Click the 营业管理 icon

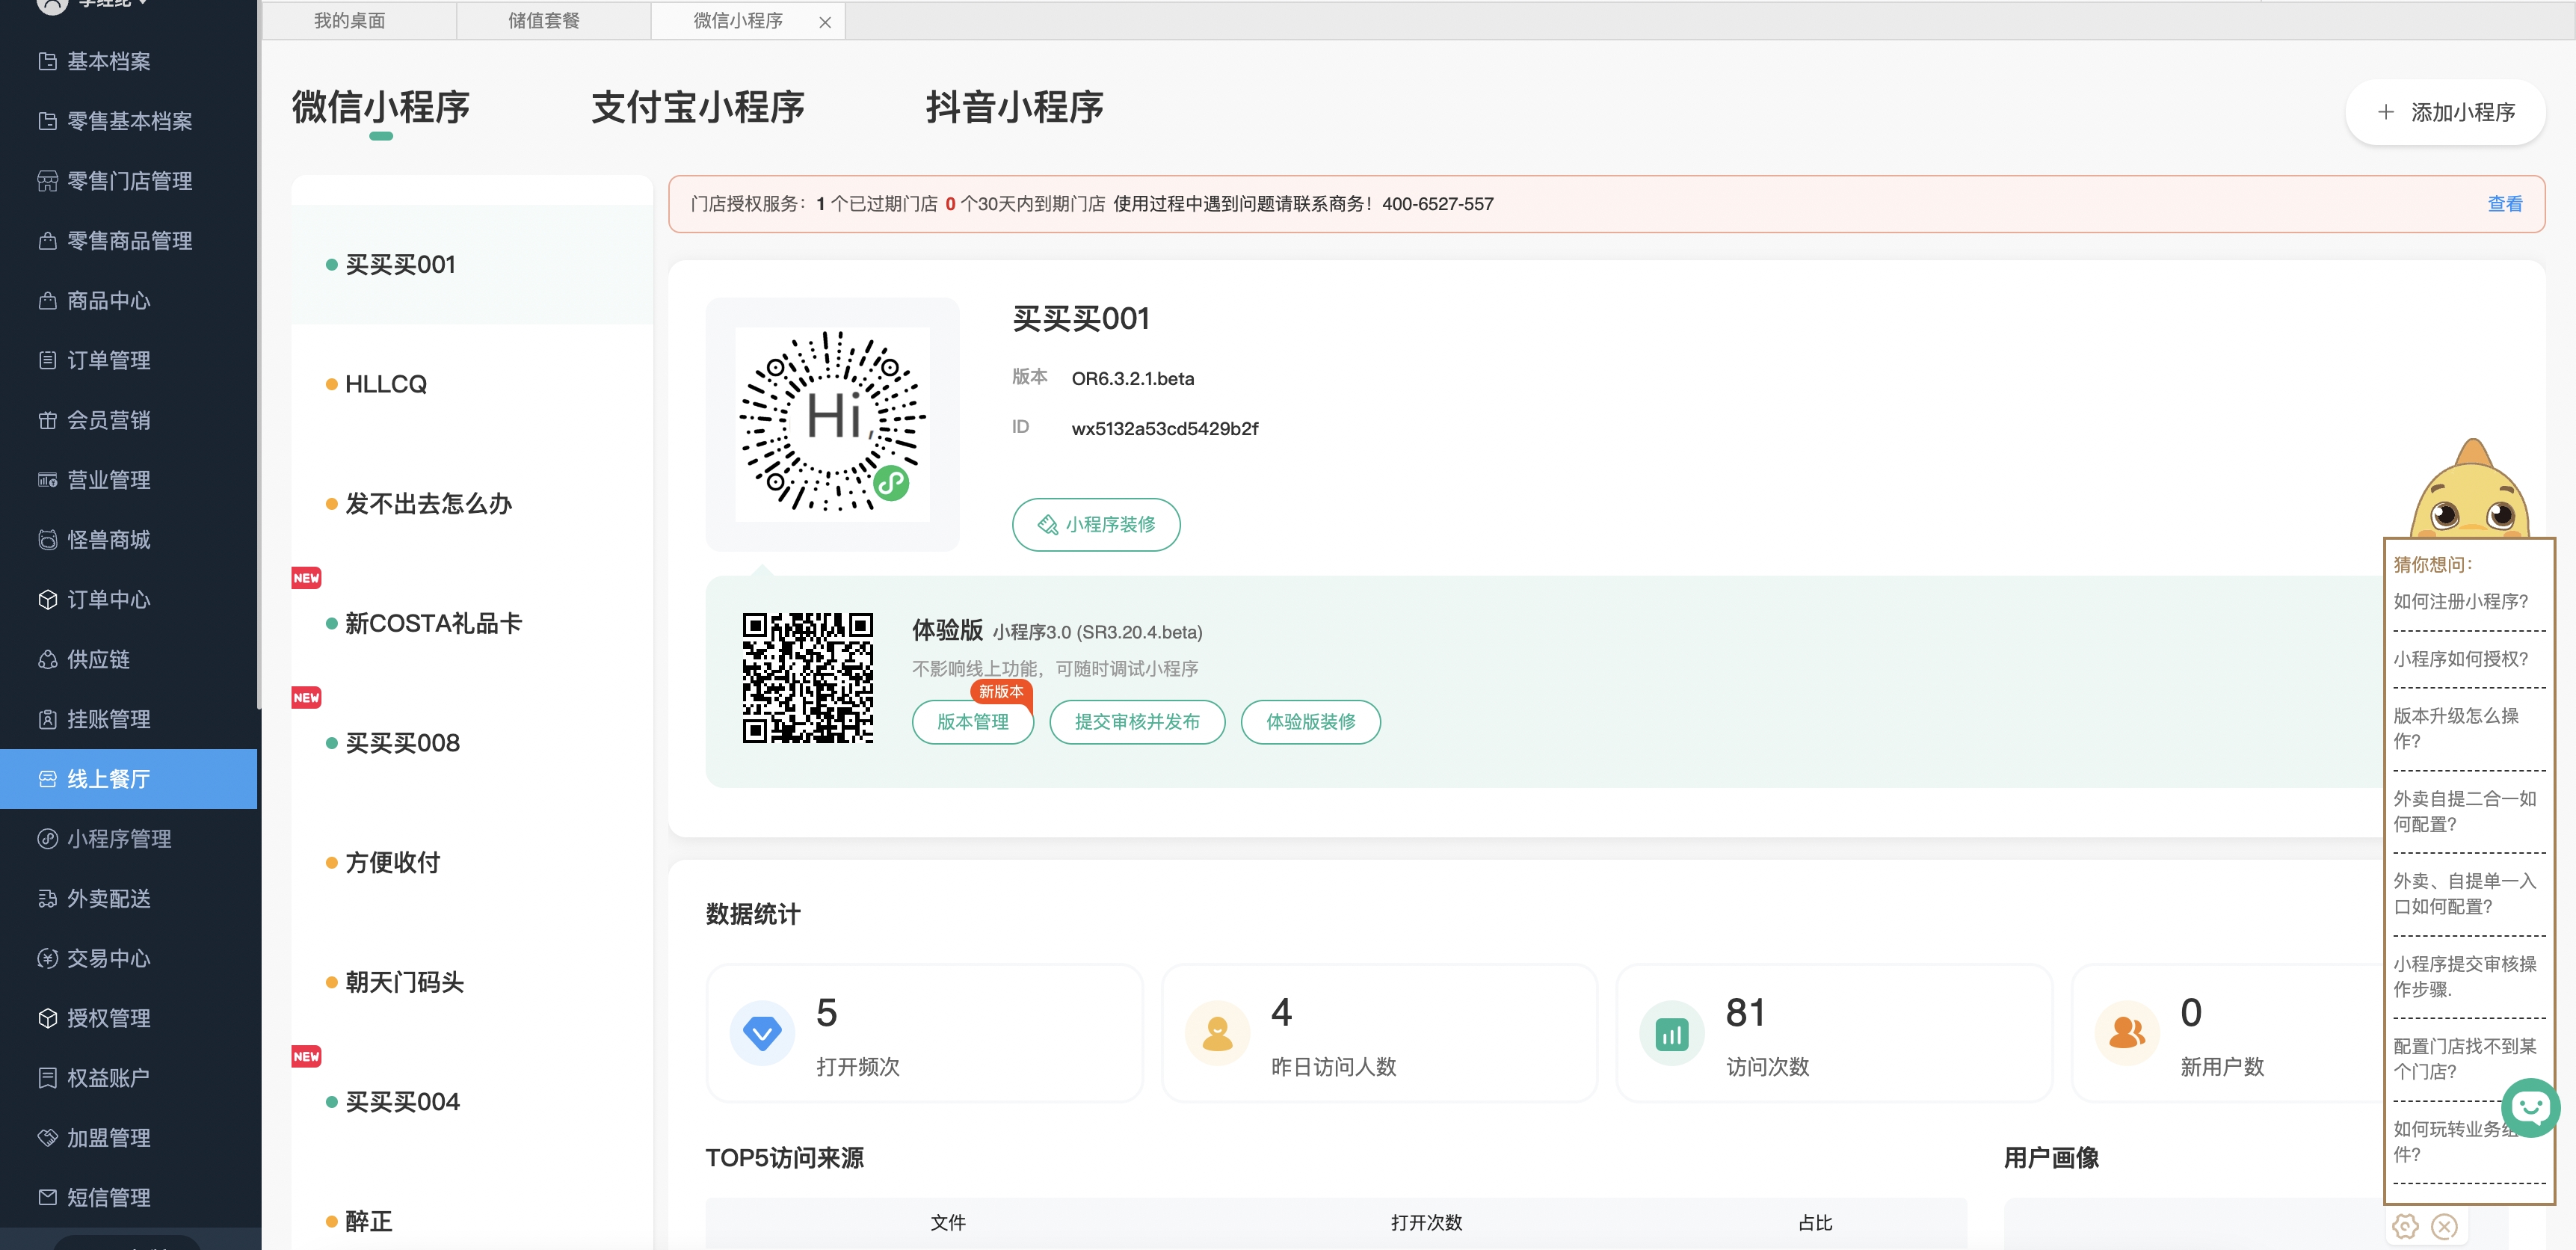(x=47, y=480)
